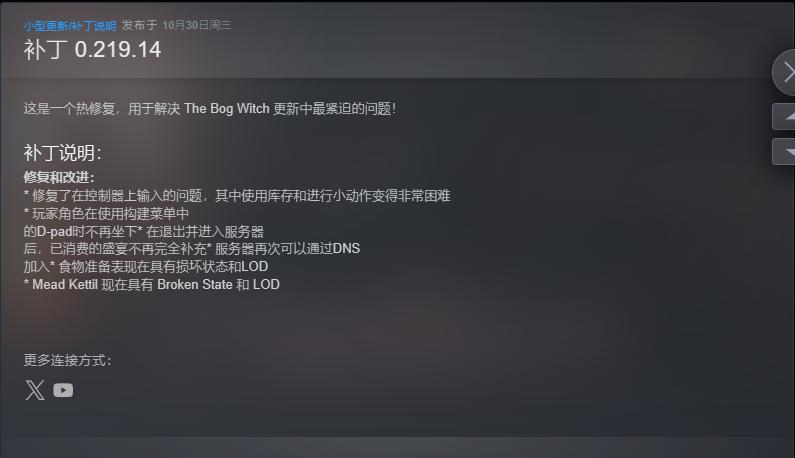Select the D-pad no longer sitting line

click(x=143, y=231)
